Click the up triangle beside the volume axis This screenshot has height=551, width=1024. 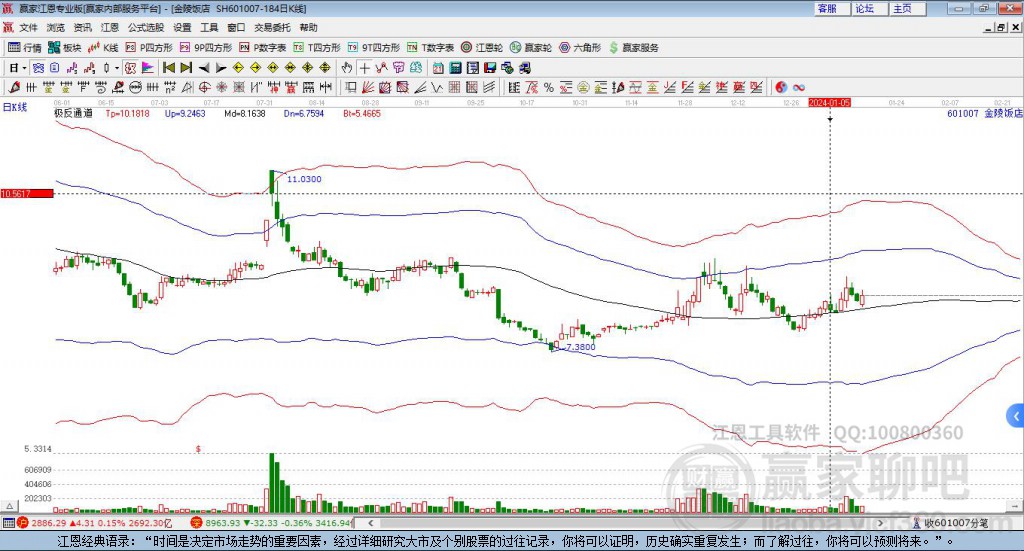[x=9, y=506]
